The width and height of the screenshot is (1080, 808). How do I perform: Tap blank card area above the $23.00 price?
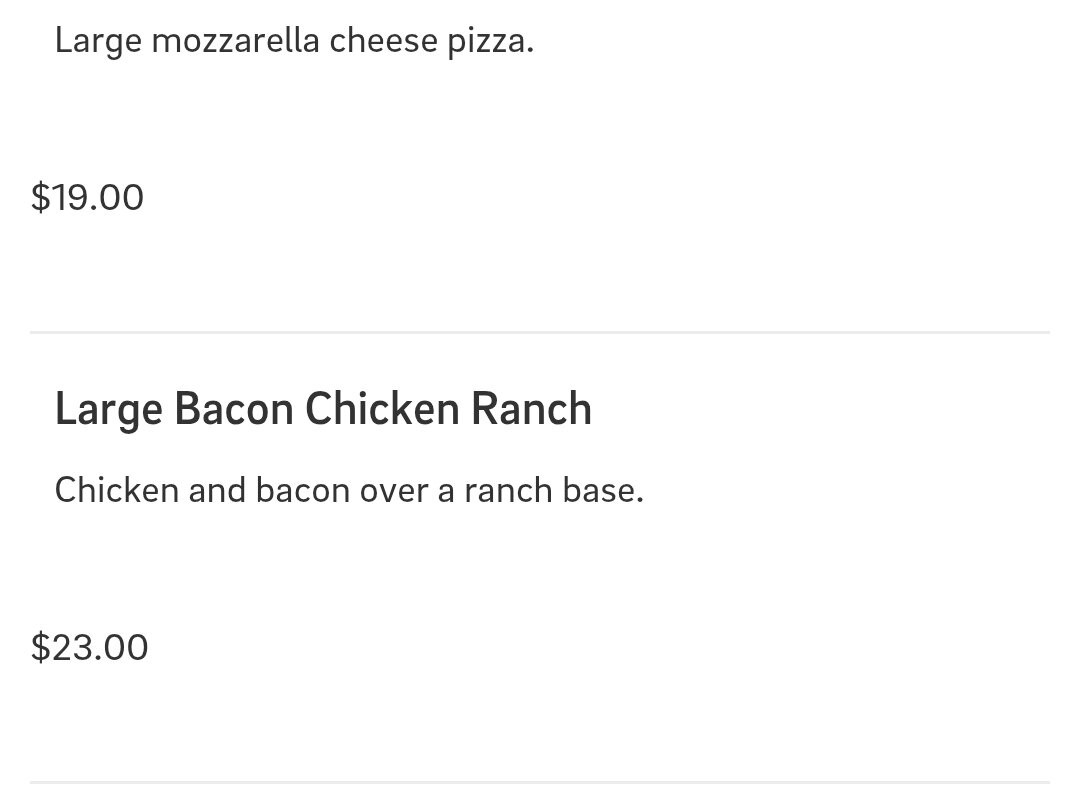pos(540,568)
